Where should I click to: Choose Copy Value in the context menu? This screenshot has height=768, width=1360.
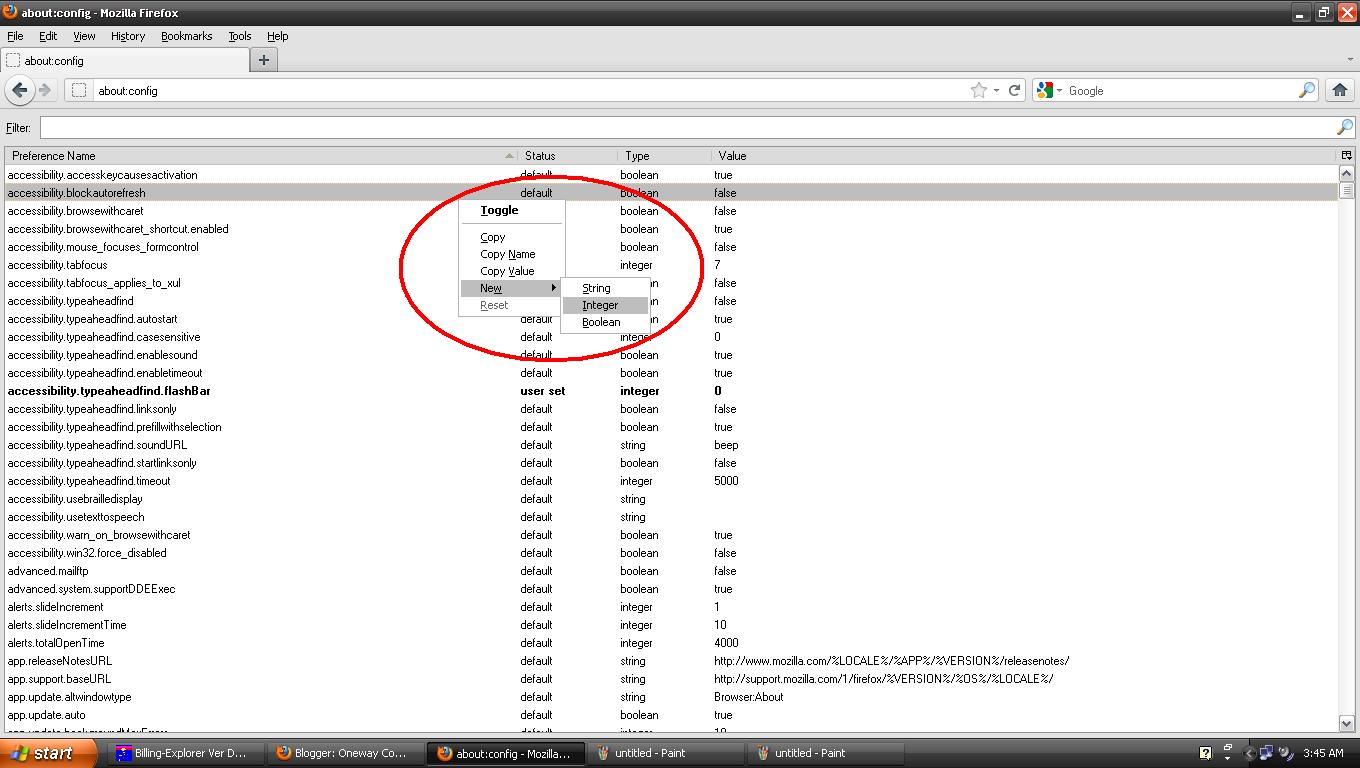coord(511,271)
